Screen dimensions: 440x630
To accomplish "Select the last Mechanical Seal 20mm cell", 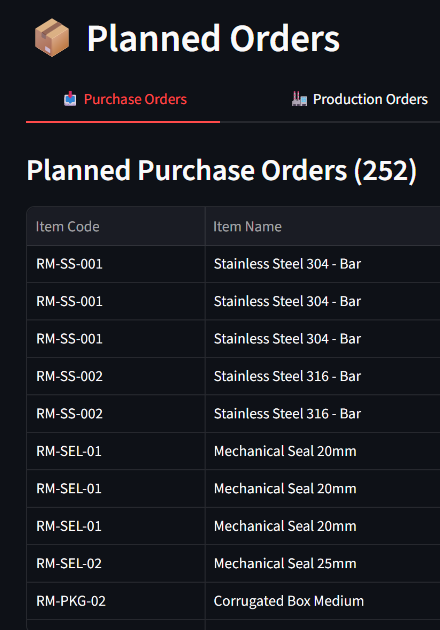I will [322, 526].
